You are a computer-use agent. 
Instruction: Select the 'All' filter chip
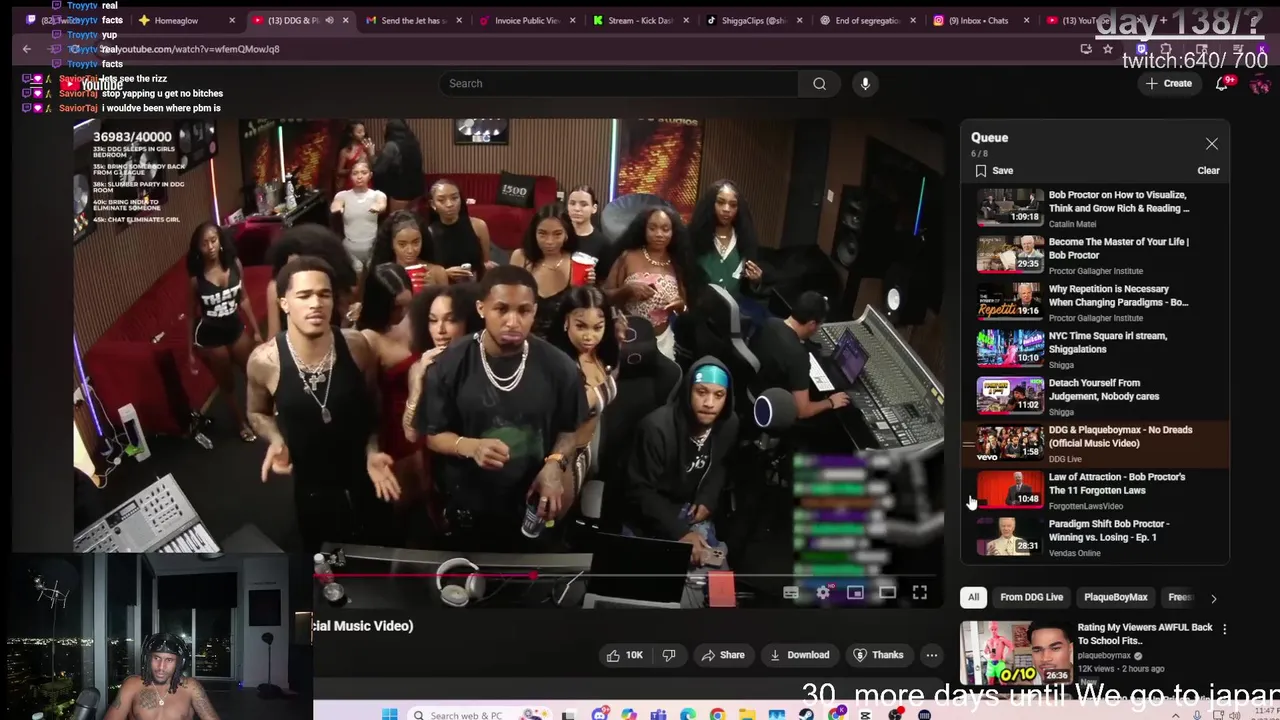[x=973, y=597]
